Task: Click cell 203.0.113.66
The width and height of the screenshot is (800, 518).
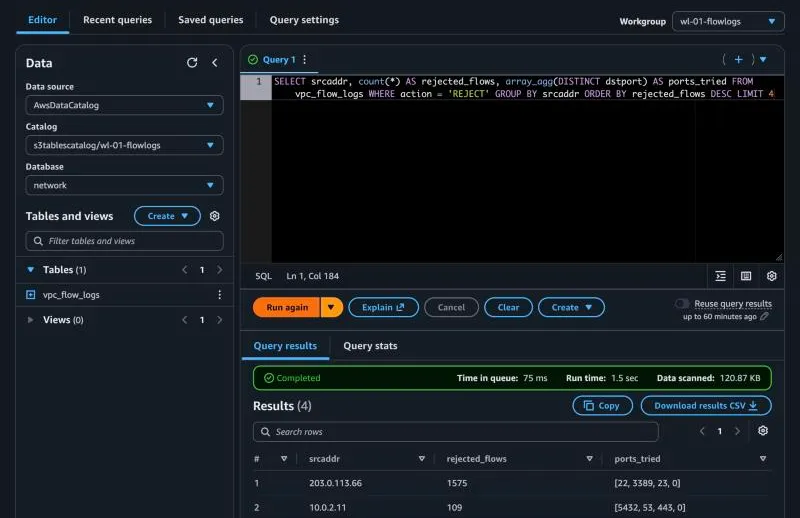Action: coord(335,483)
